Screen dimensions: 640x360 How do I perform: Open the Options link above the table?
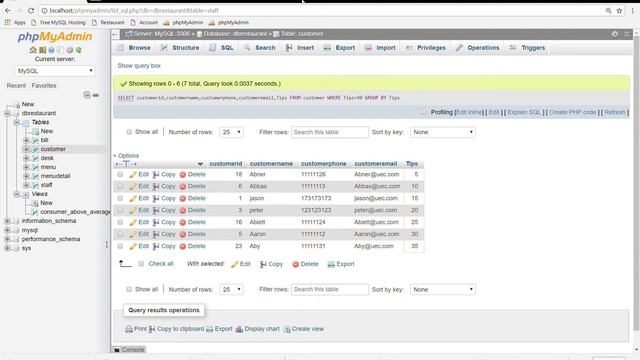pos(128,156)
